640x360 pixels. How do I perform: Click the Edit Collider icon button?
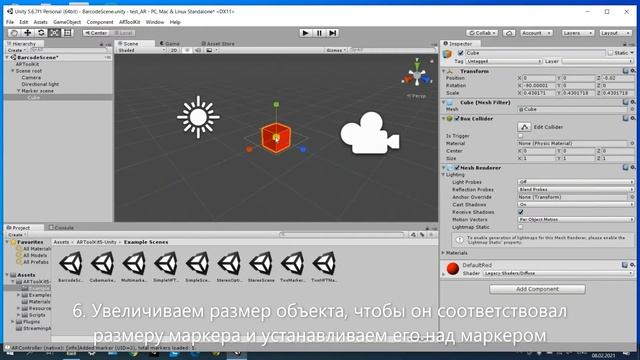(x=524, y=127)
